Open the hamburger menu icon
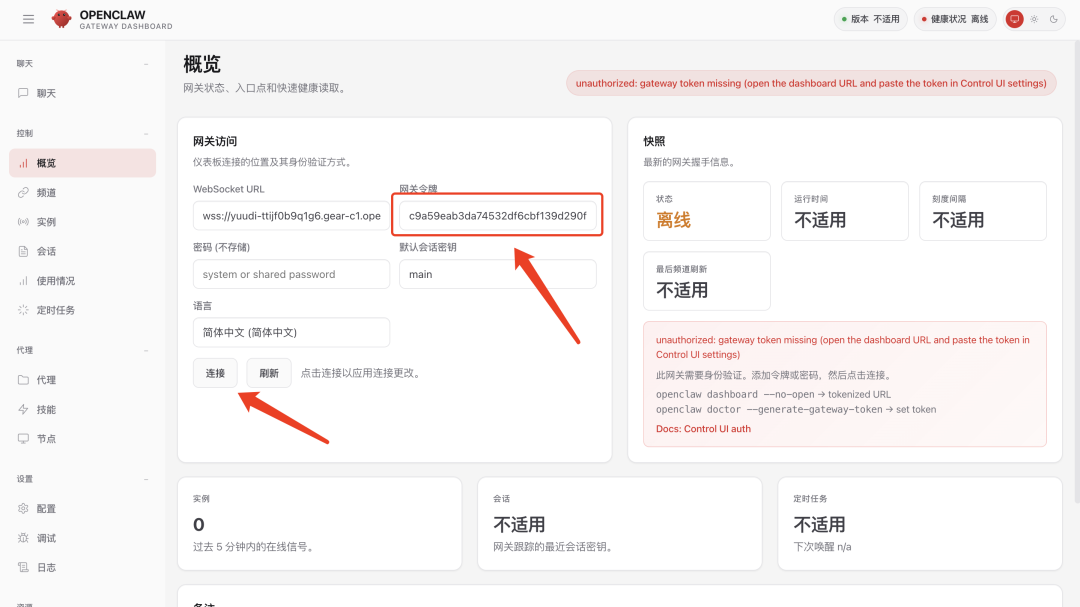This screenshot has height=607, width=1080. tap(28, 19)
